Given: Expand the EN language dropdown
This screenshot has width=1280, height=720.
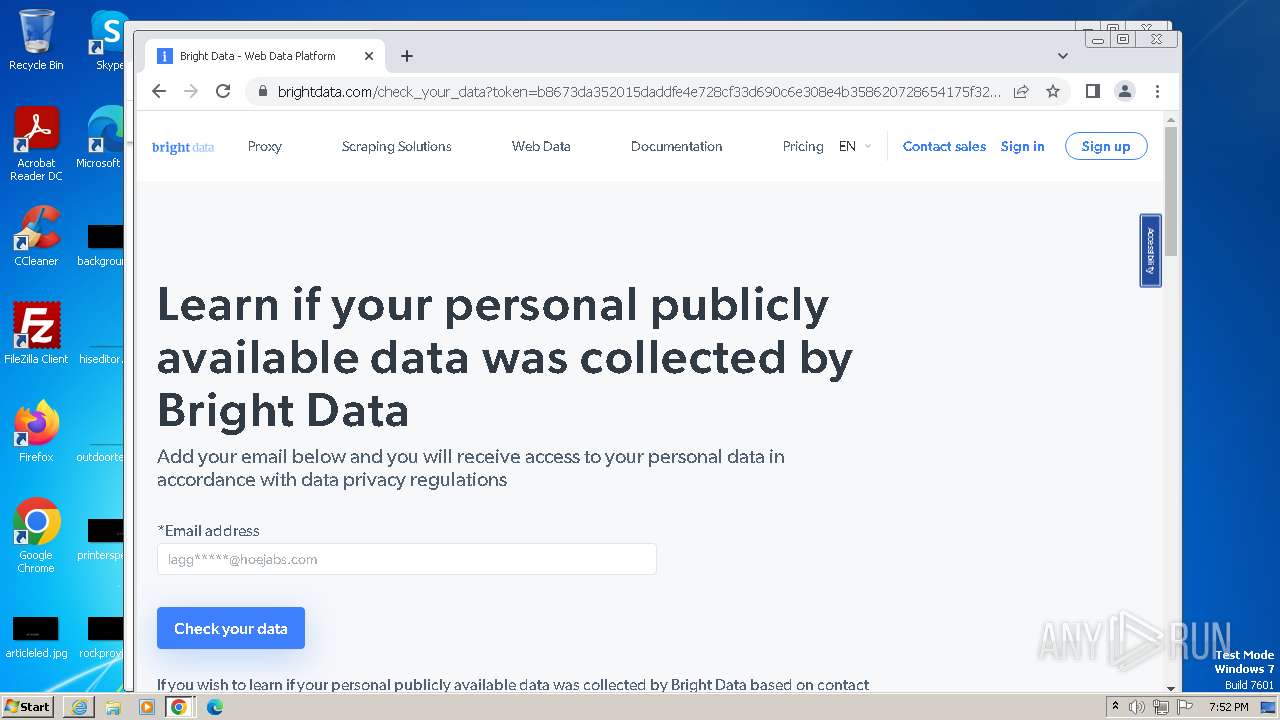Looking at the screenshot, I should pos(855,146).
